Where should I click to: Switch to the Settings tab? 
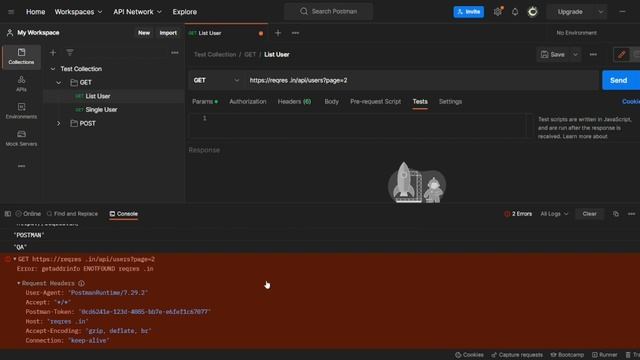(x=450, y=102)
